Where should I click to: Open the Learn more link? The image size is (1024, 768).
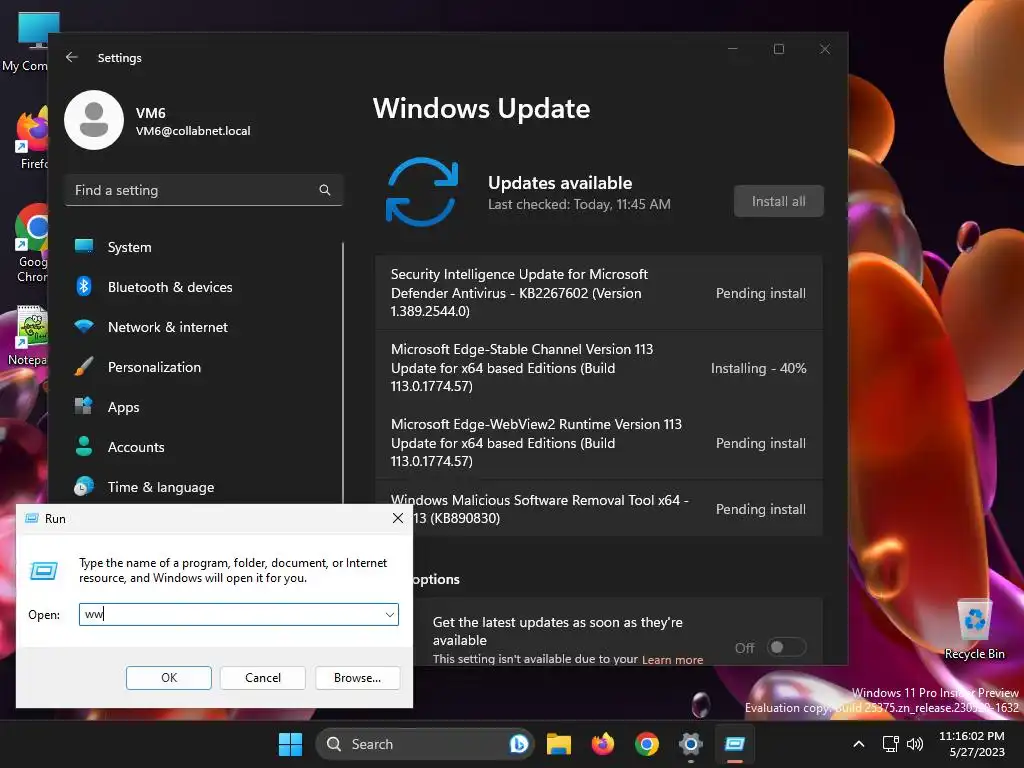pyautogui.click(x=672, y=660)
